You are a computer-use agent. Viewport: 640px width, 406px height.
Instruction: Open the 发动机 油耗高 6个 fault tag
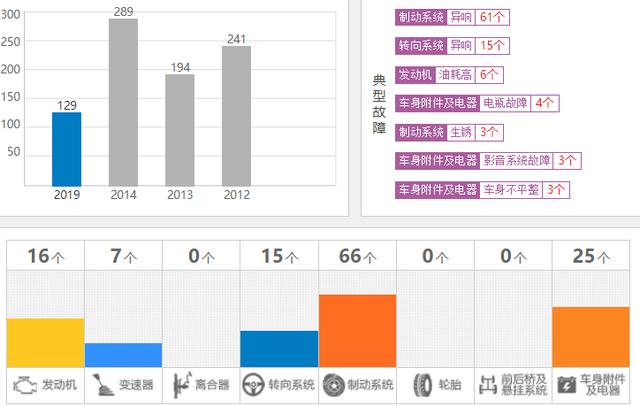click(x=449, y=75)
